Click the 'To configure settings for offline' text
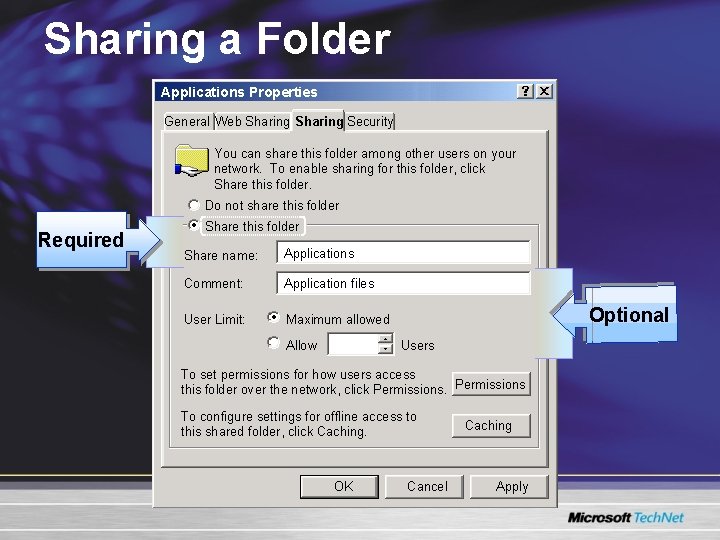The height and width of the screenshot is (540, 720). click(298, 424)
